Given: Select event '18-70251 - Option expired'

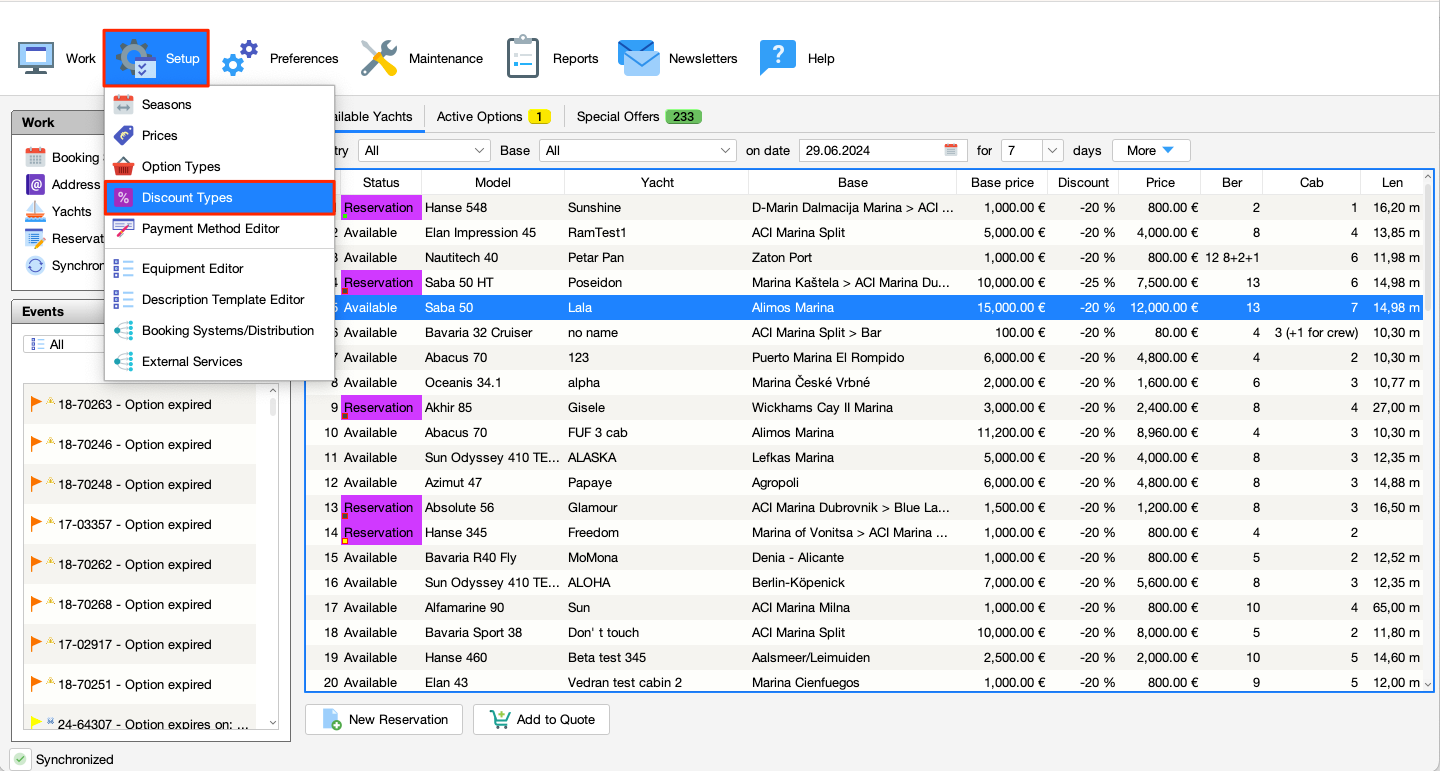Looking at the screenshot, I should [140, 684].
